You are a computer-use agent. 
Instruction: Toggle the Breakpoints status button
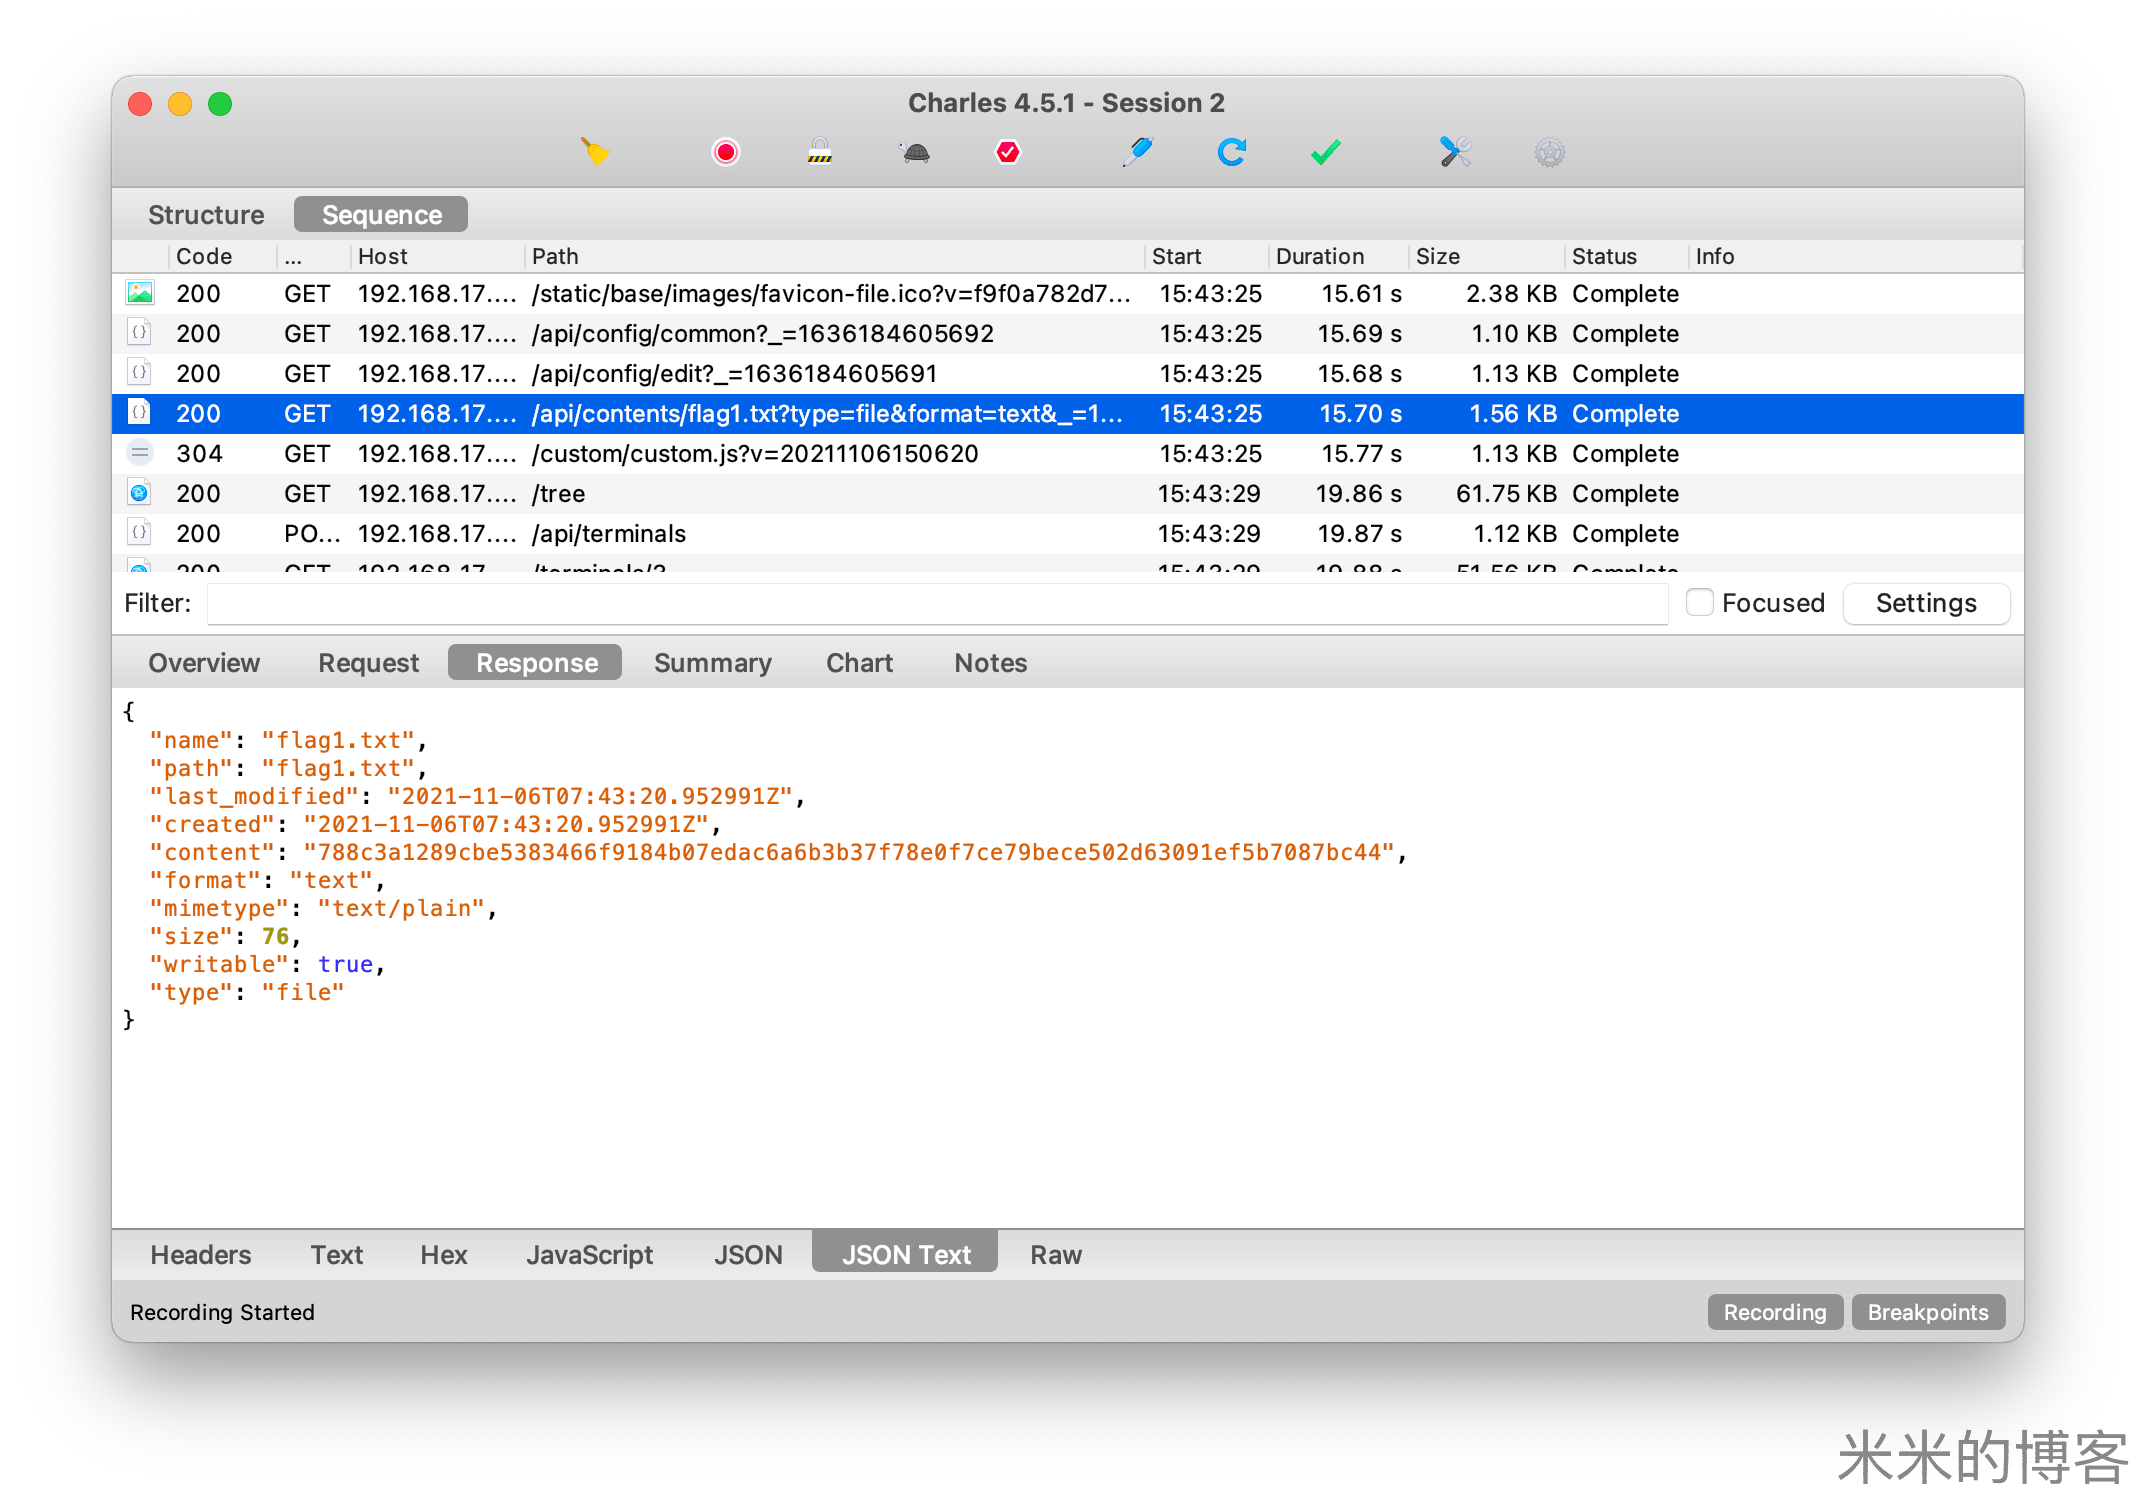[1927, 1312]
